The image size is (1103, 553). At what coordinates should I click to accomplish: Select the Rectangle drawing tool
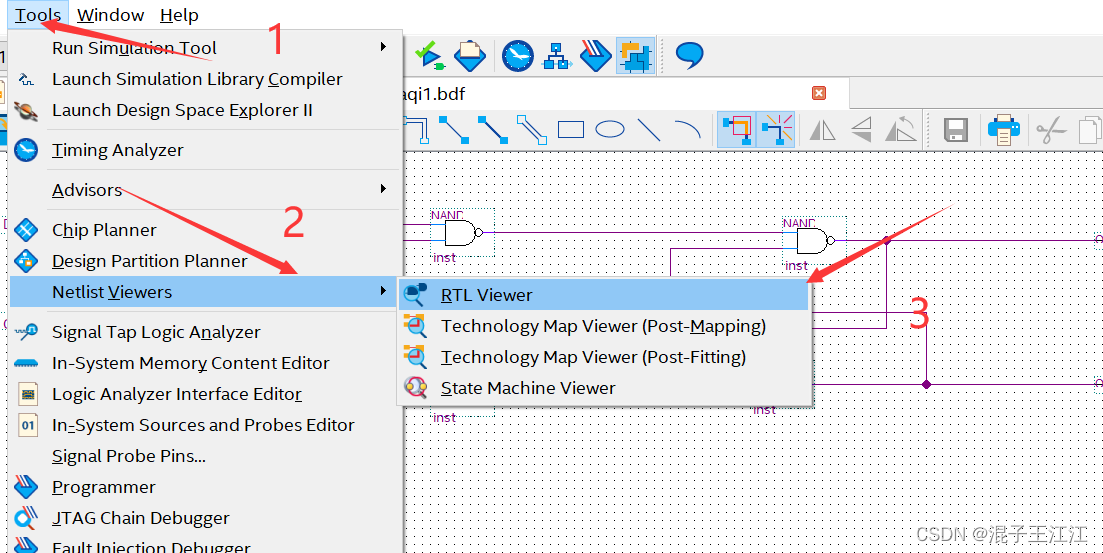570,130
